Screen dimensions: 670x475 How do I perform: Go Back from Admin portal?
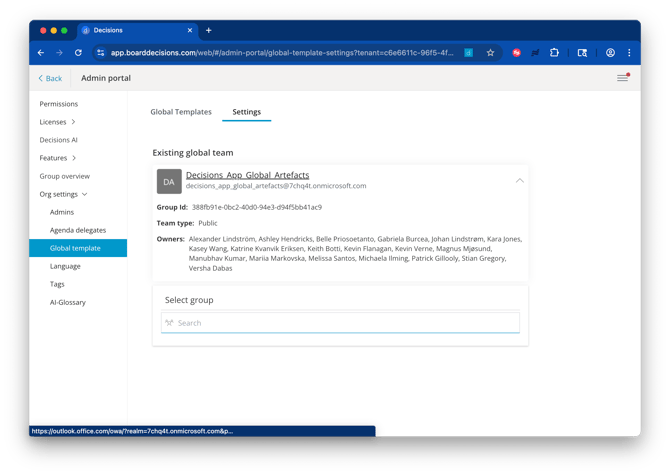(50, 78)
